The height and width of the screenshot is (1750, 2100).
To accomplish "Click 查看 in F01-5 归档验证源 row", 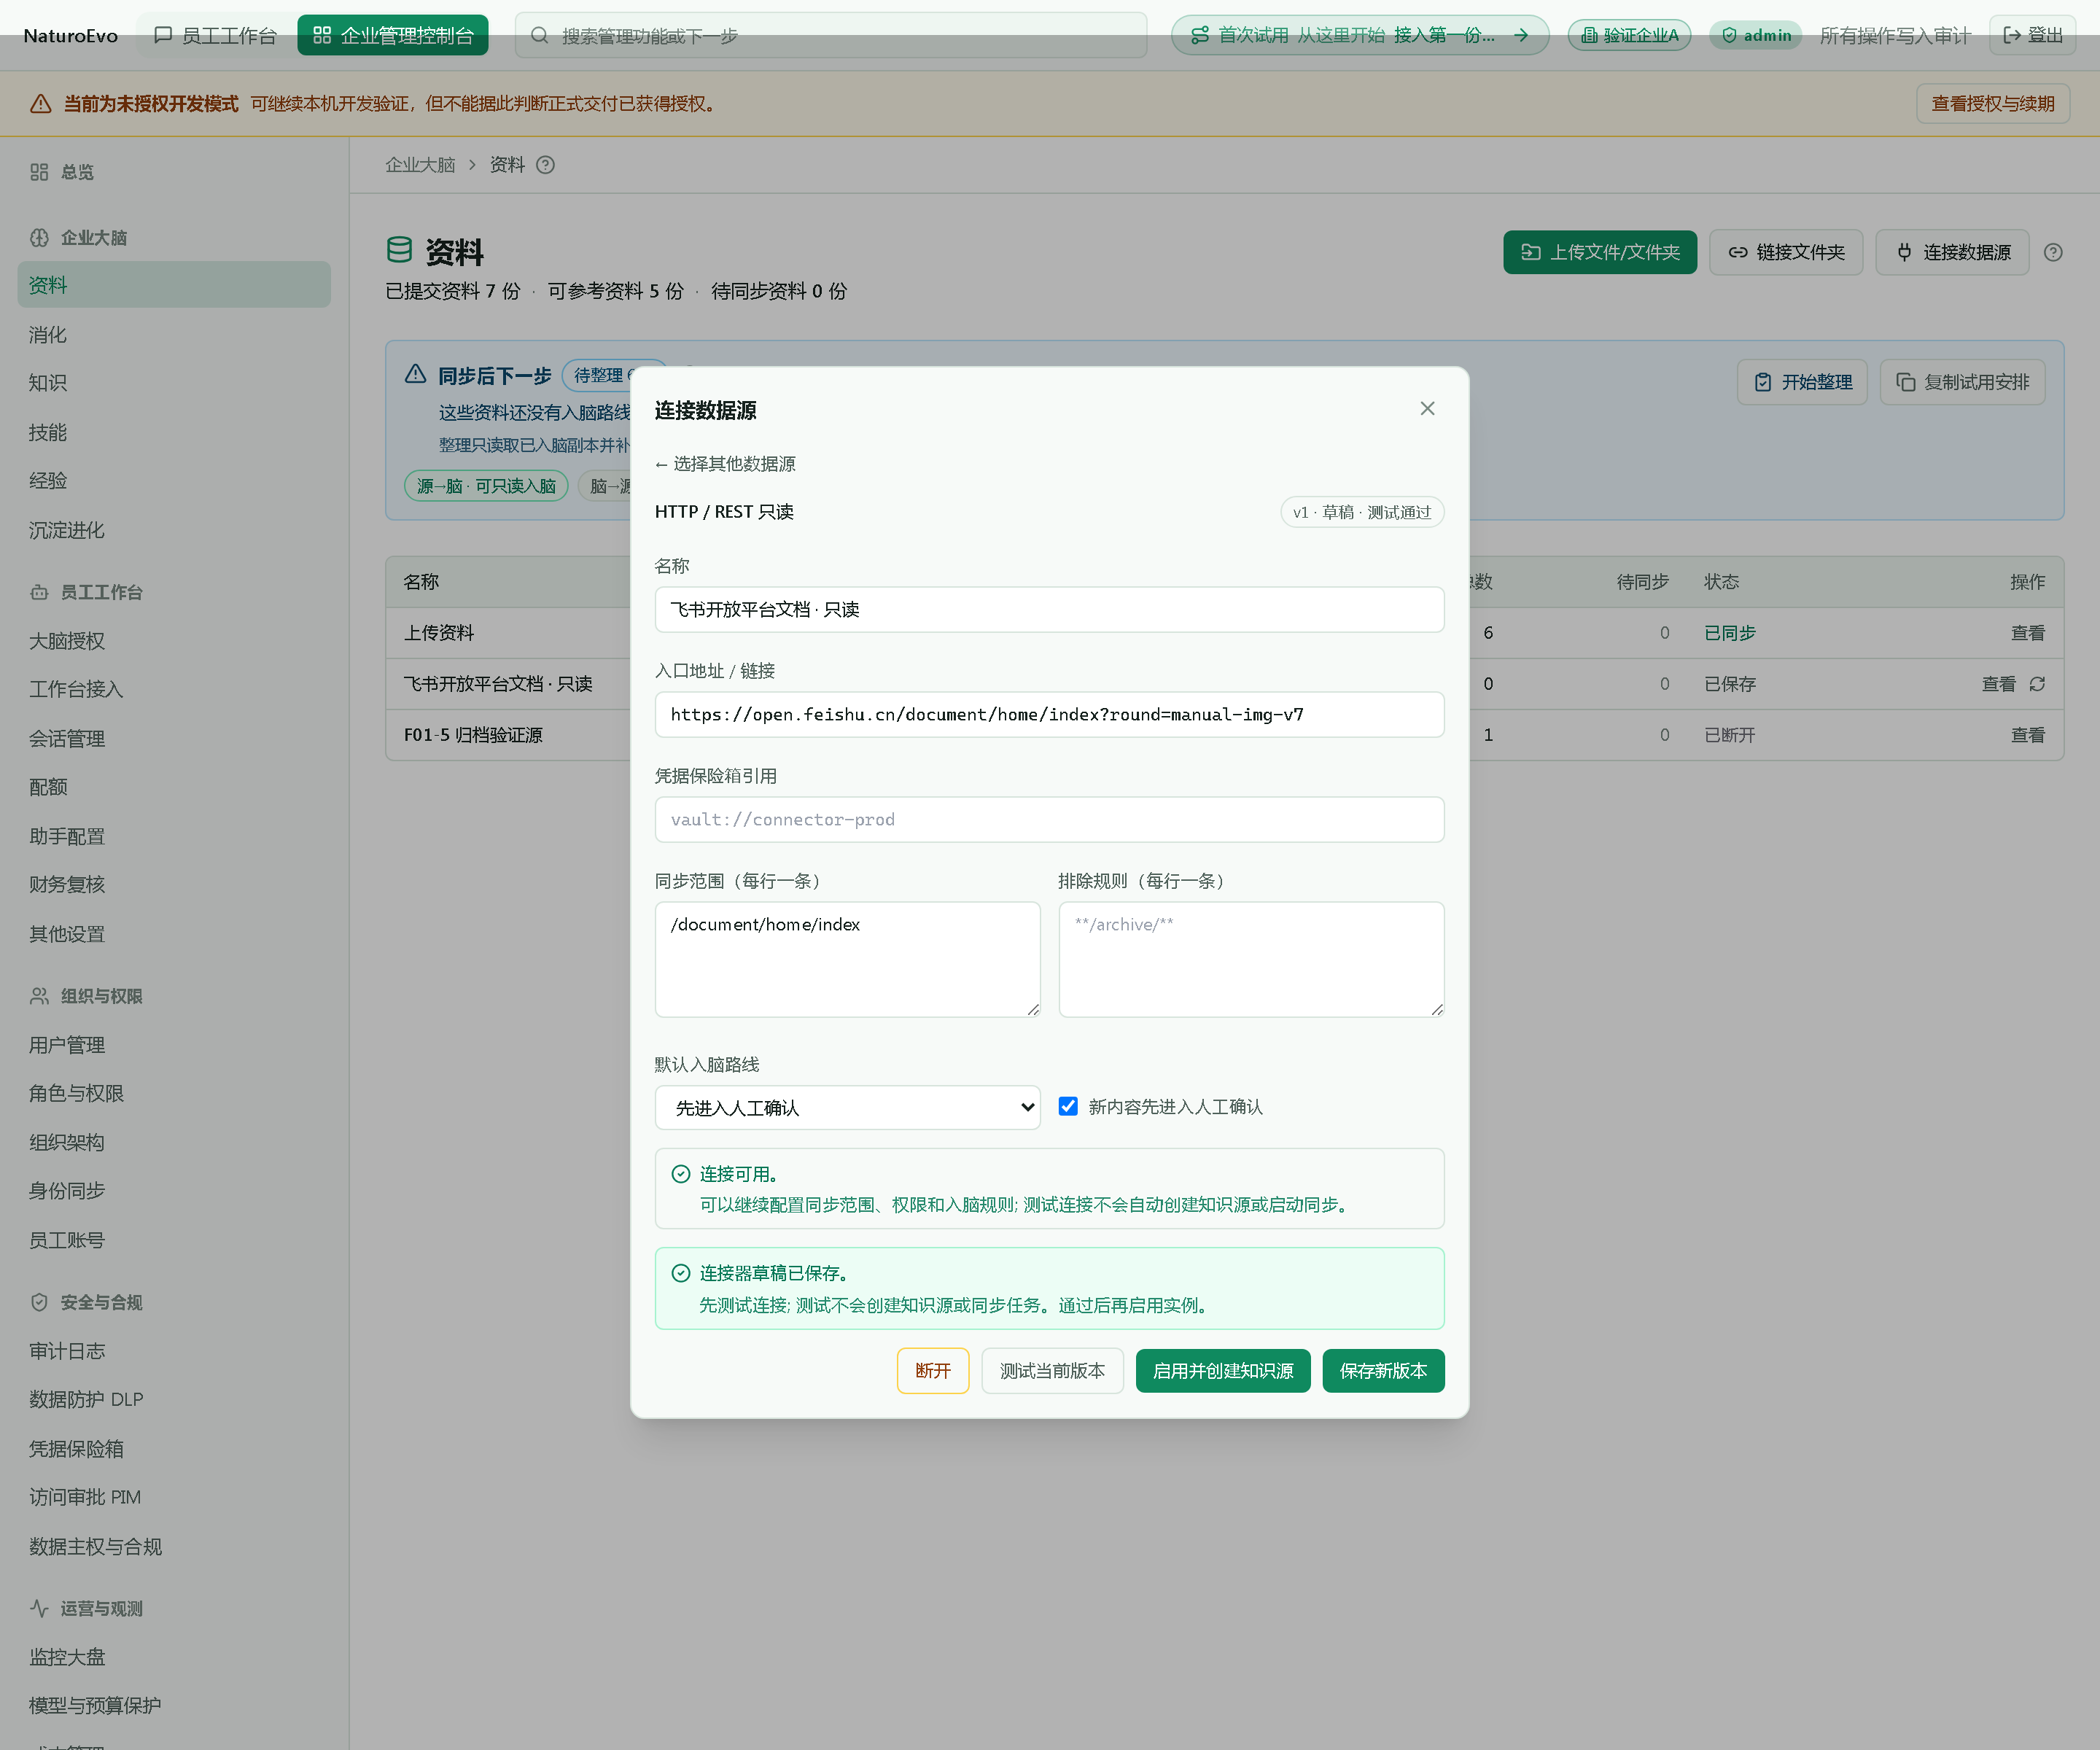I will (x=2027, y=735).
